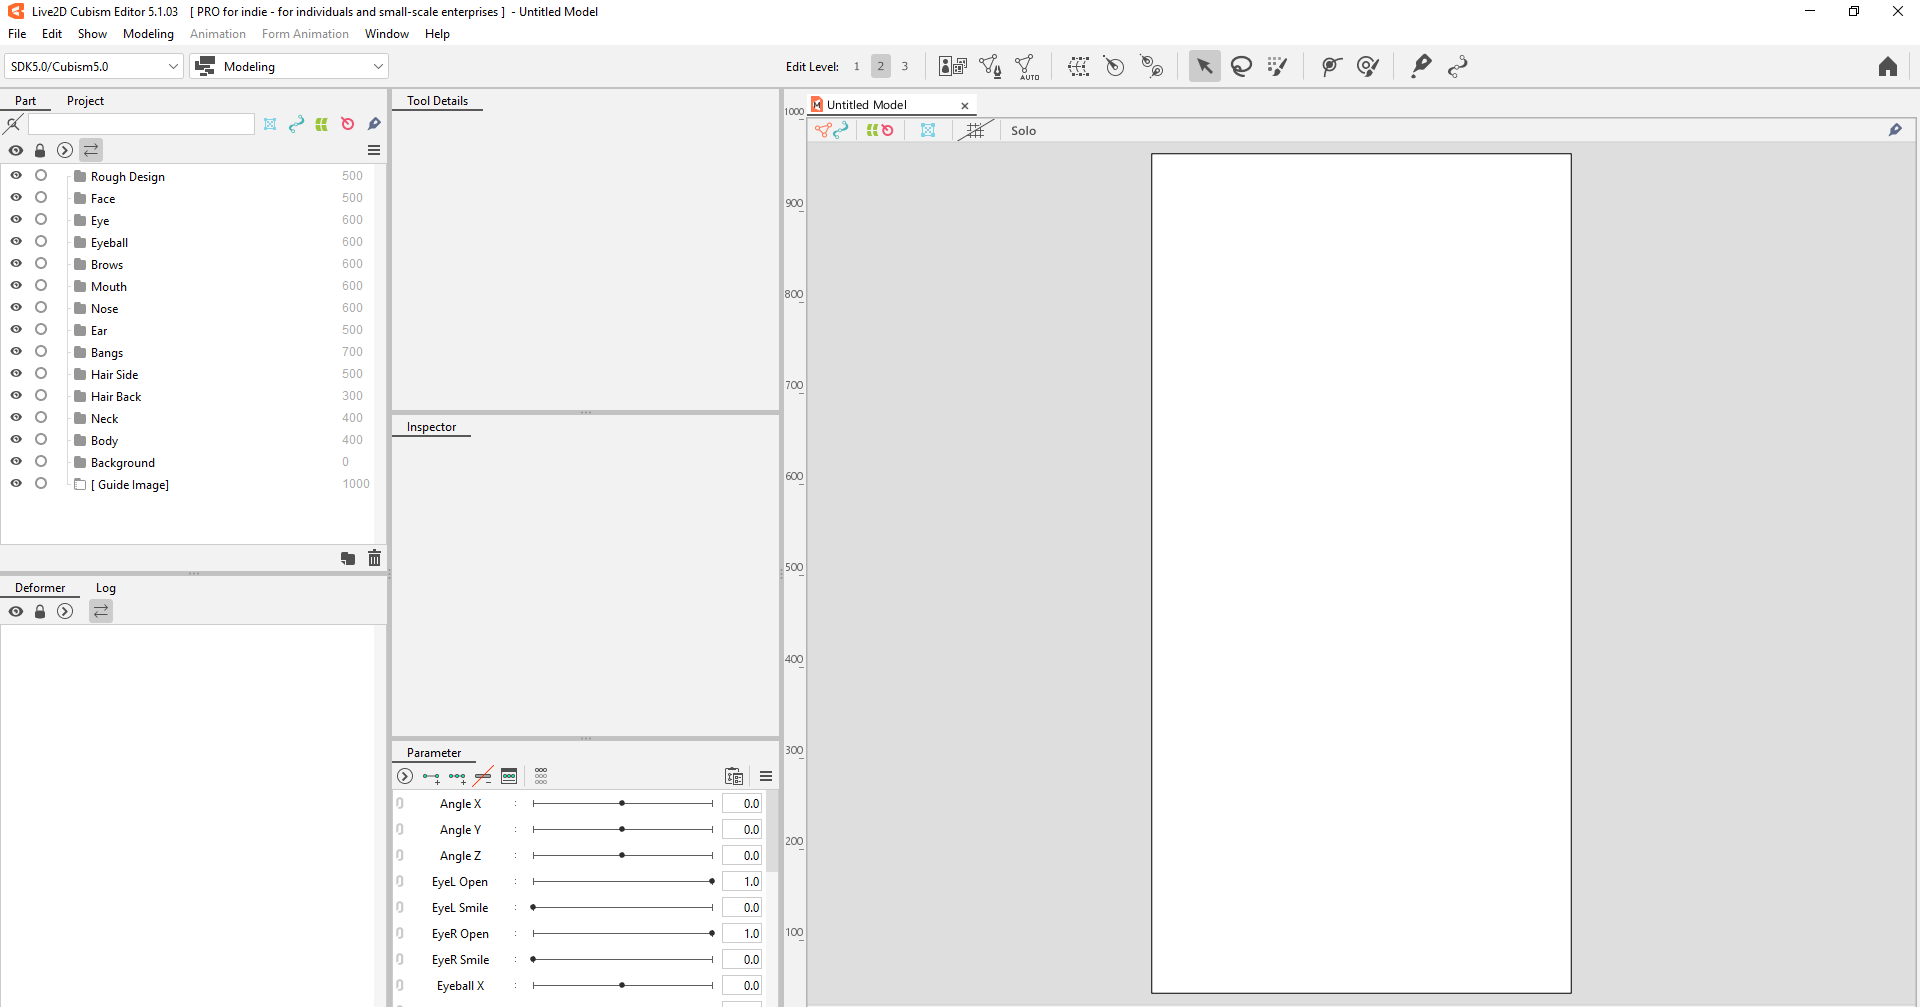
Task: Click the Home icon in toolbar
Action: point(1887,67)
